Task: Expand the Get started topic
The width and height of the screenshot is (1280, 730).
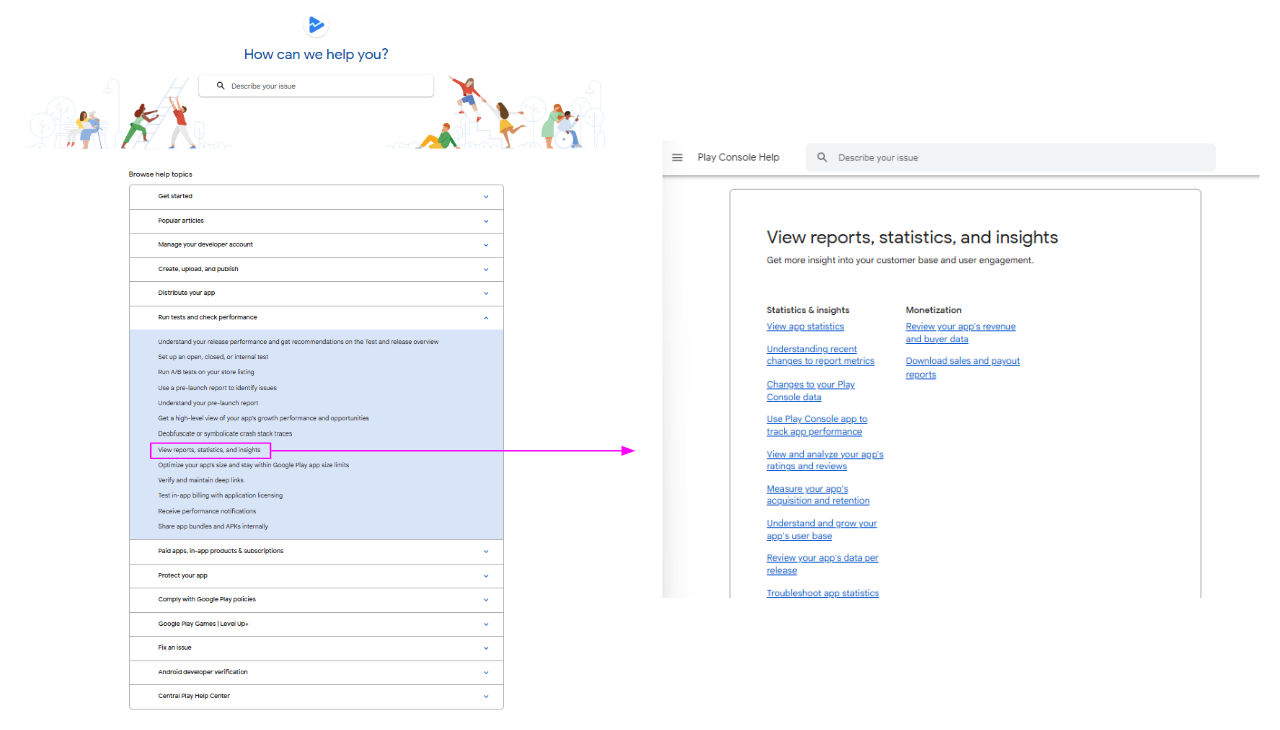Action: (316, 197)
